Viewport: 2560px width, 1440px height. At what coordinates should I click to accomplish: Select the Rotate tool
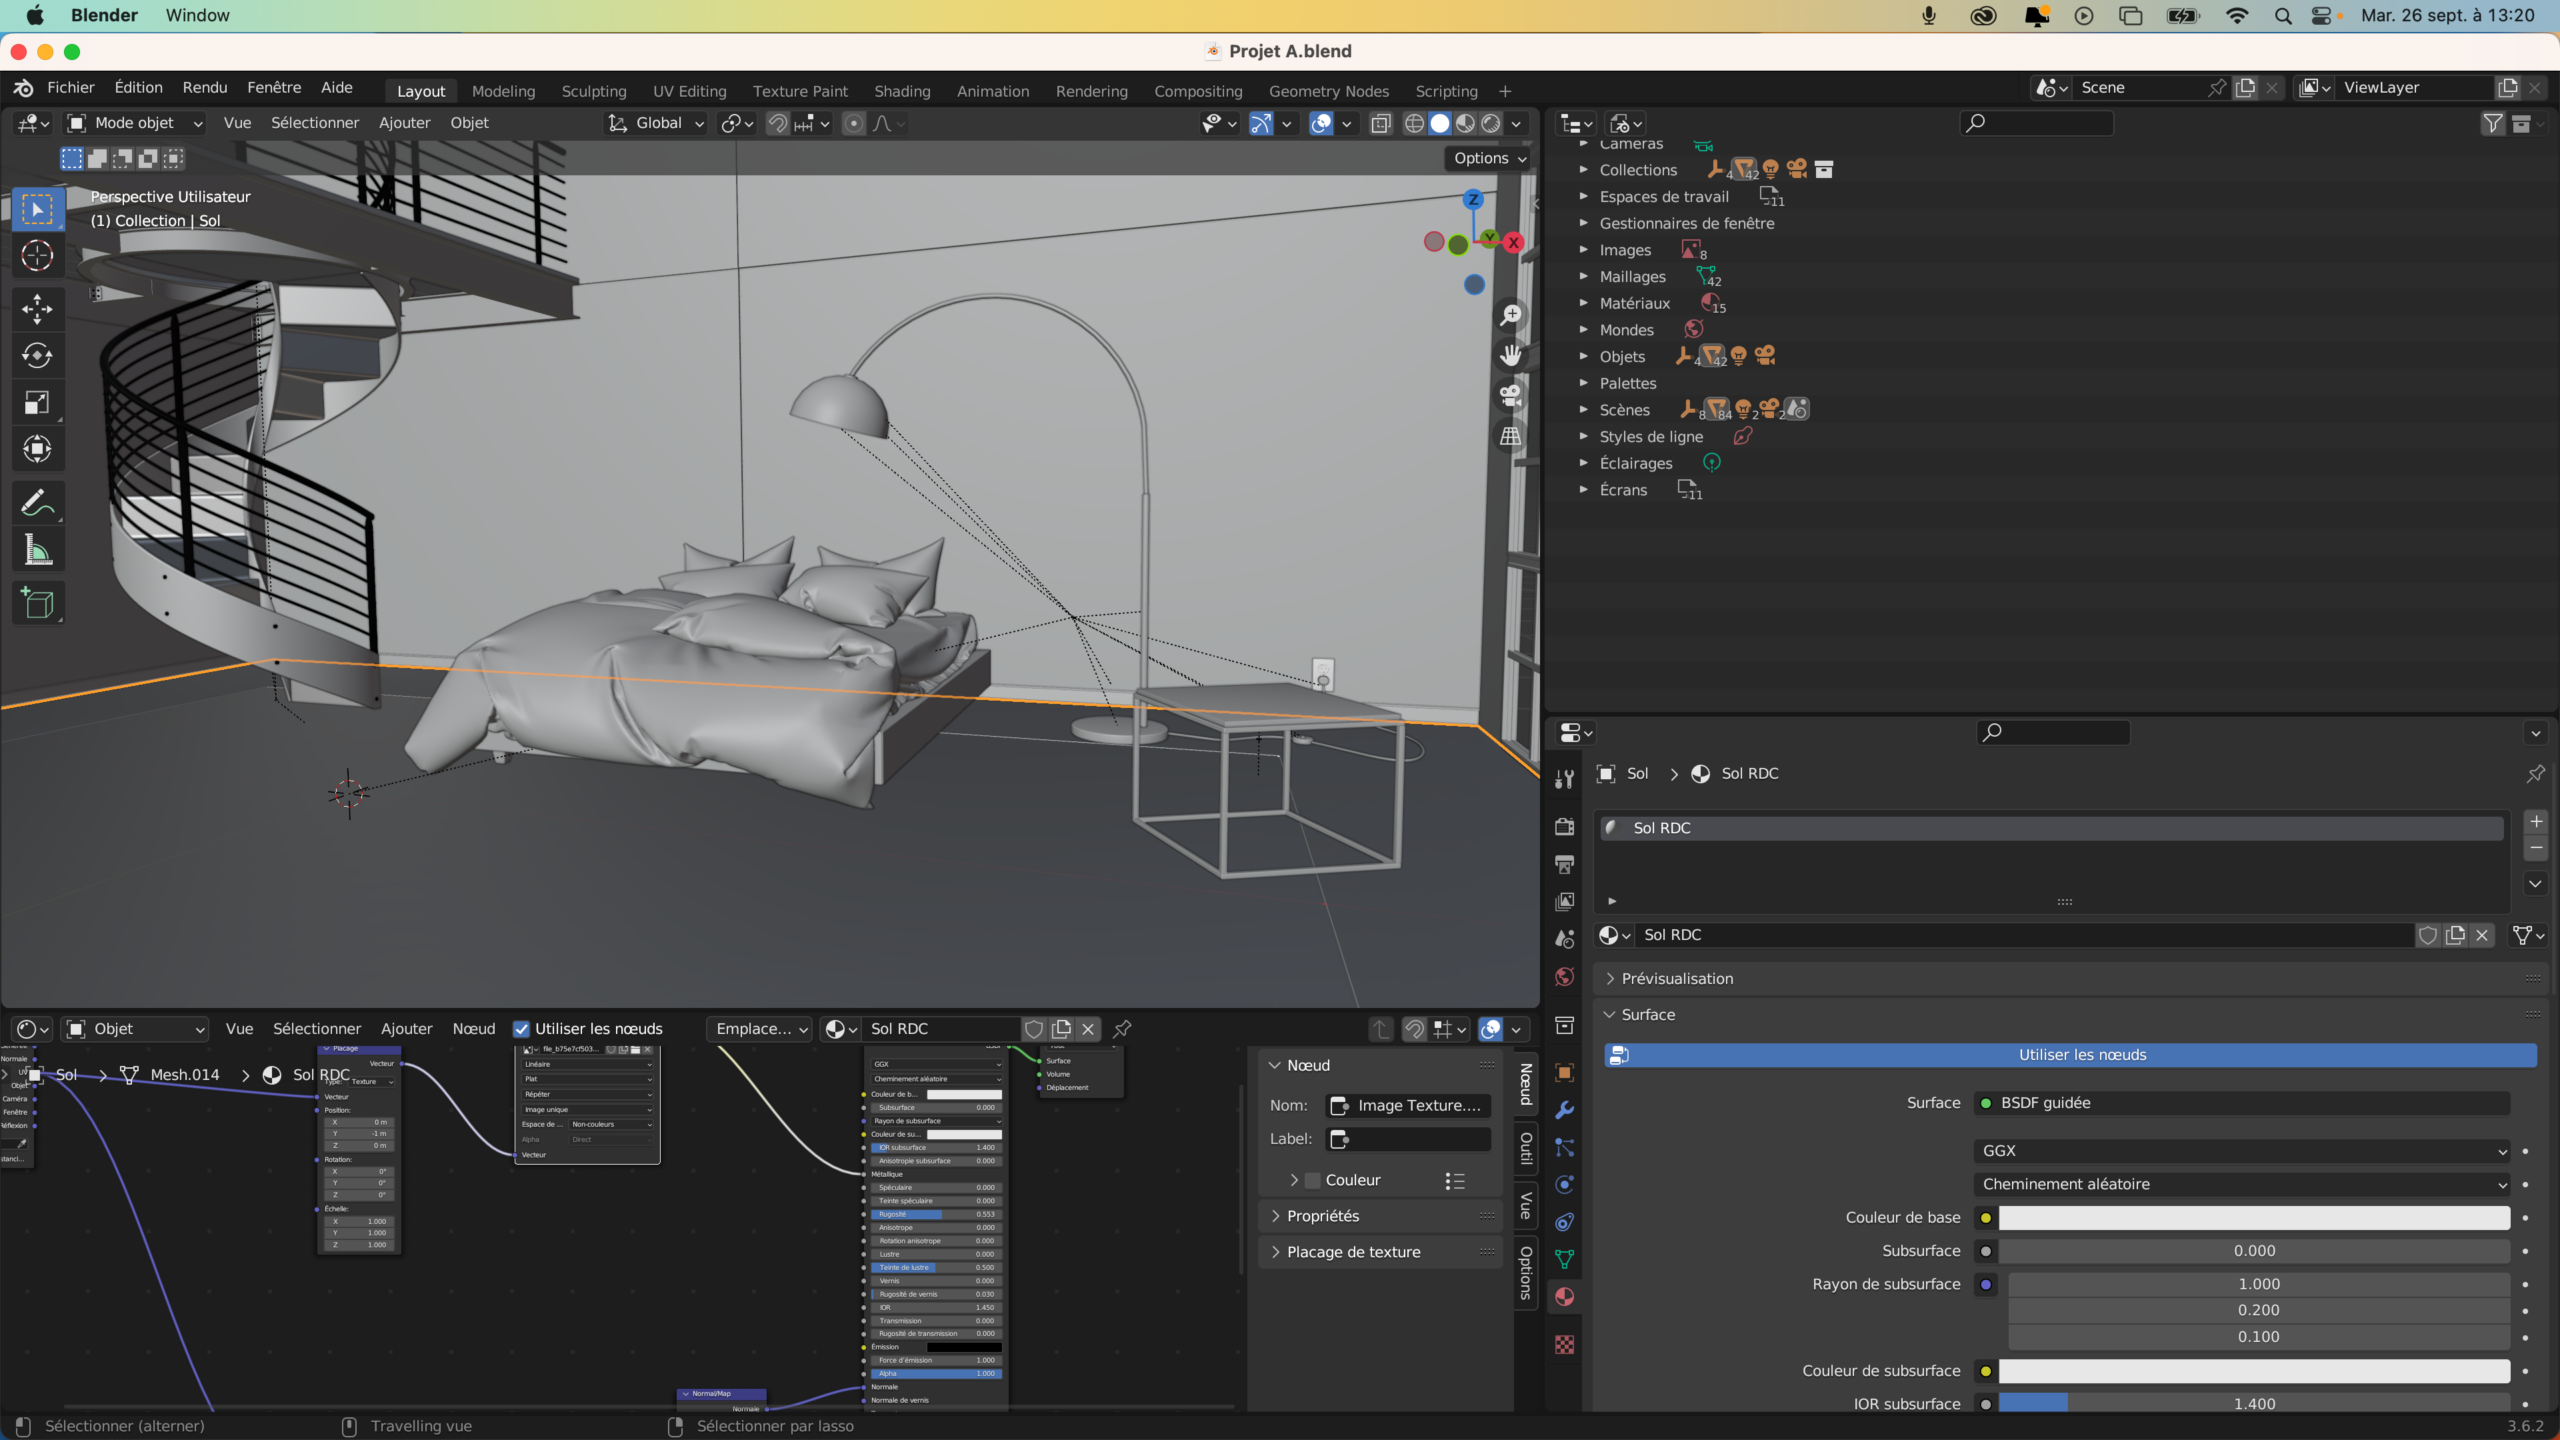click(x=37, y=356)
